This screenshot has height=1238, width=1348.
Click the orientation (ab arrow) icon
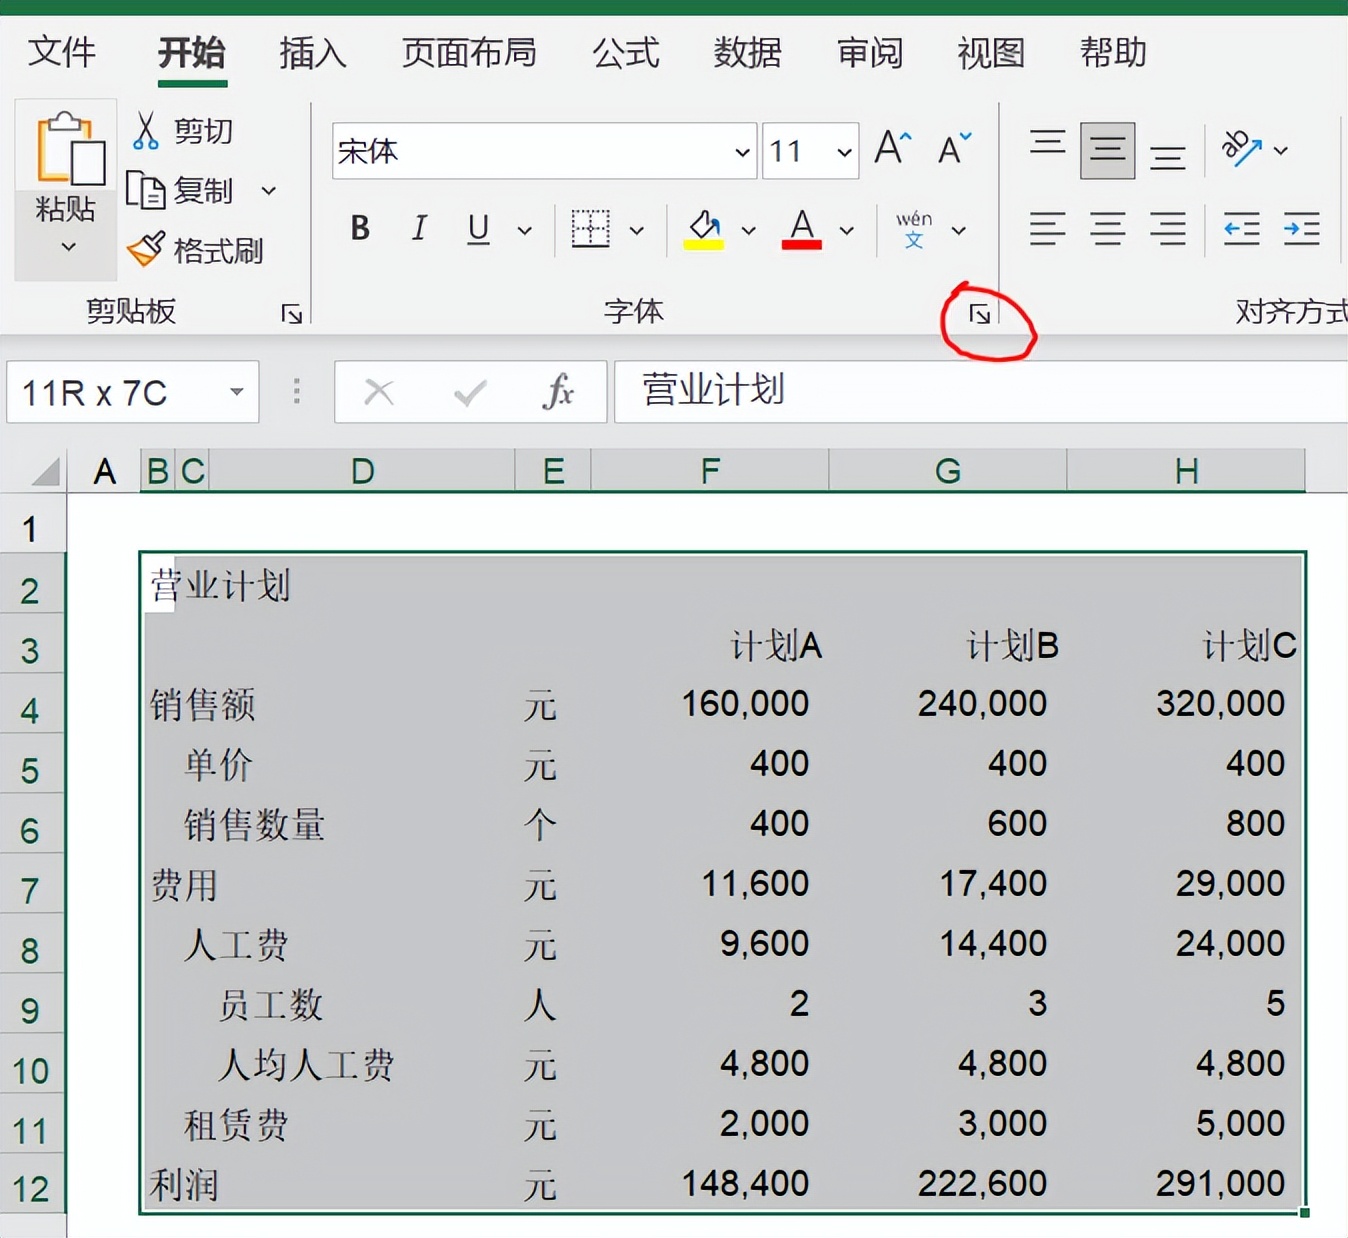[x=1243, y=149]
